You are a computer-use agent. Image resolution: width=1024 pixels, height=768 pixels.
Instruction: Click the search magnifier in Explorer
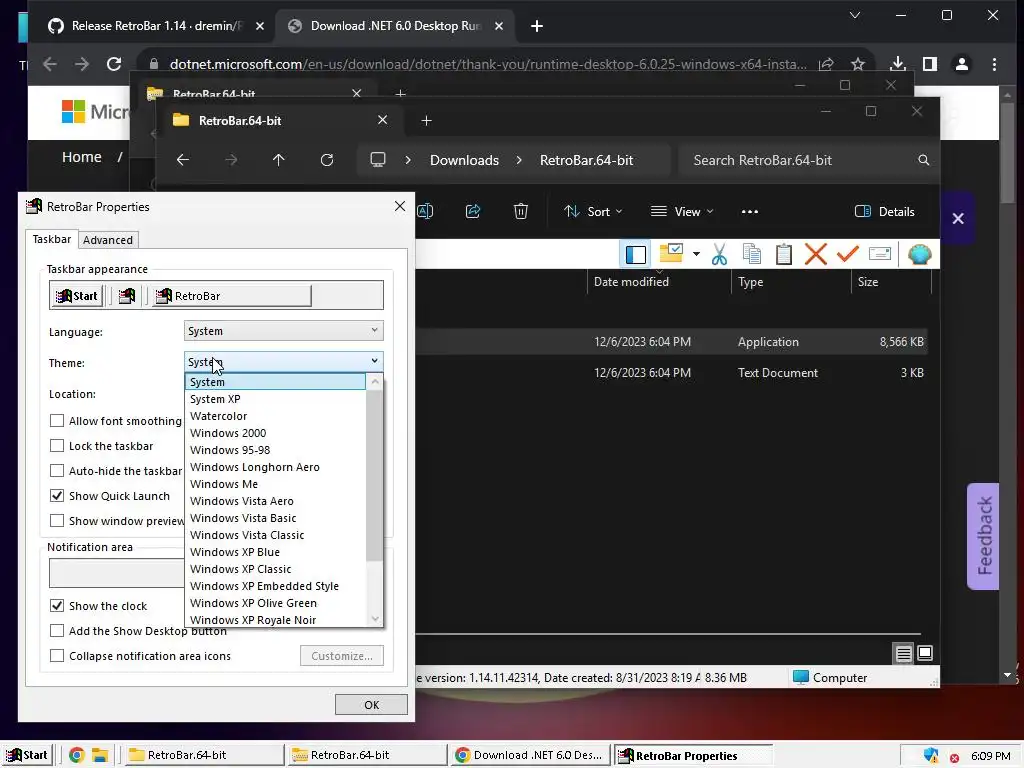[923, 160]
